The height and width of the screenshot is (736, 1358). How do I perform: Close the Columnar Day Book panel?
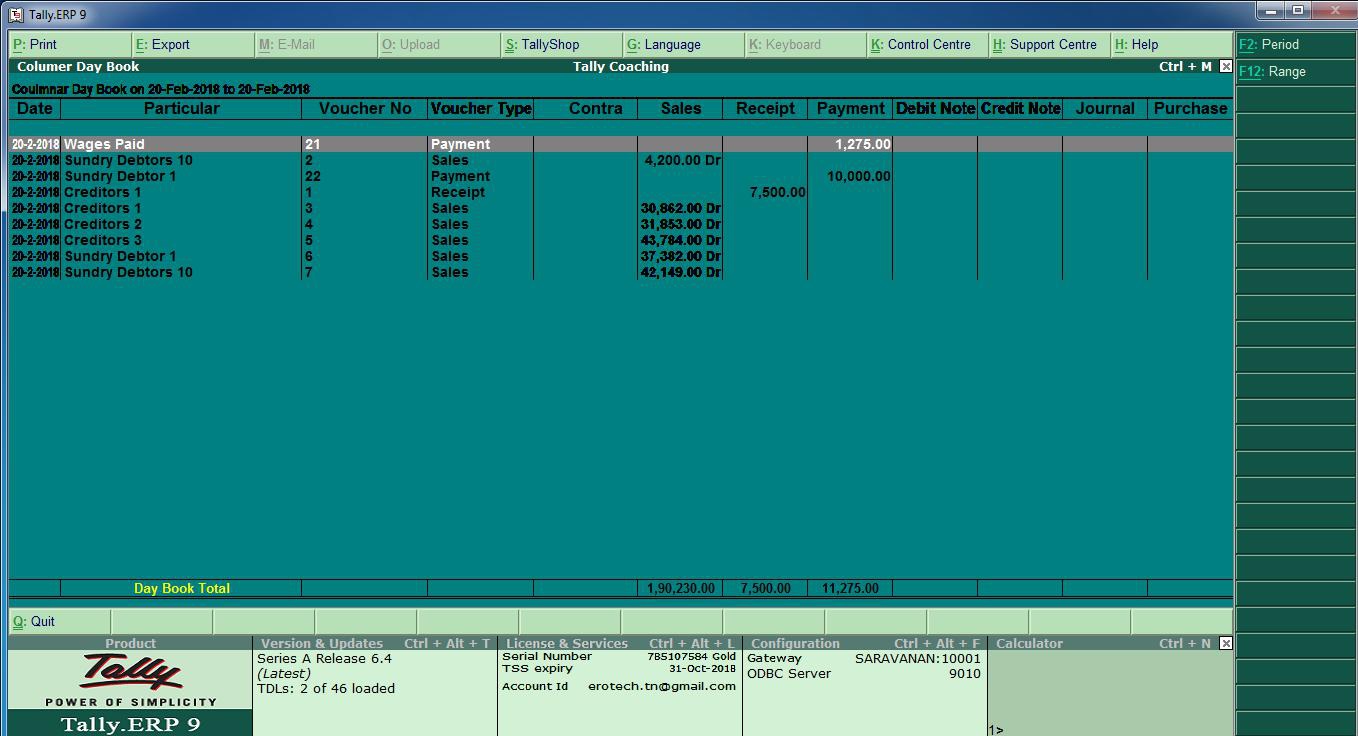(x=1226, y=66)
